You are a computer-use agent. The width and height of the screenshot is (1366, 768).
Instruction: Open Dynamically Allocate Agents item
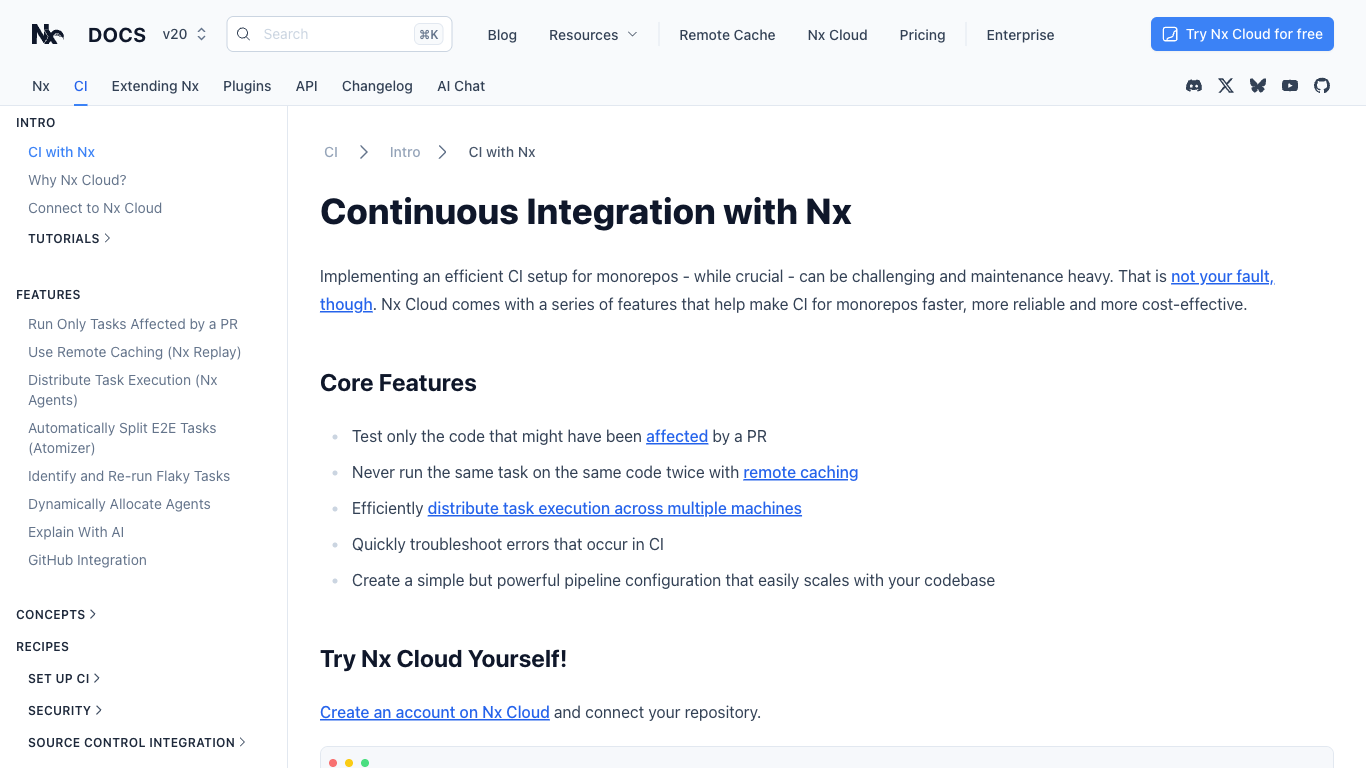(x=119, y=504)
